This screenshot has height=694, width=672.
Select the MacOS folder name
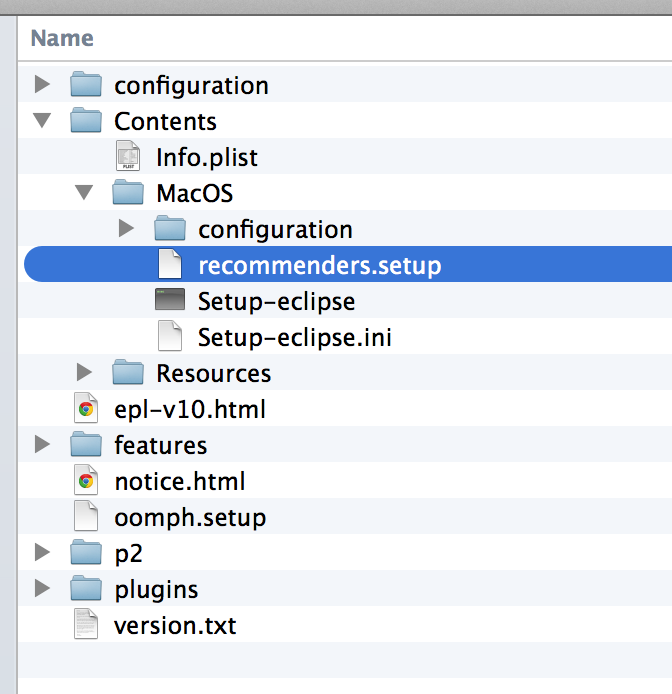tap(195, 193)
